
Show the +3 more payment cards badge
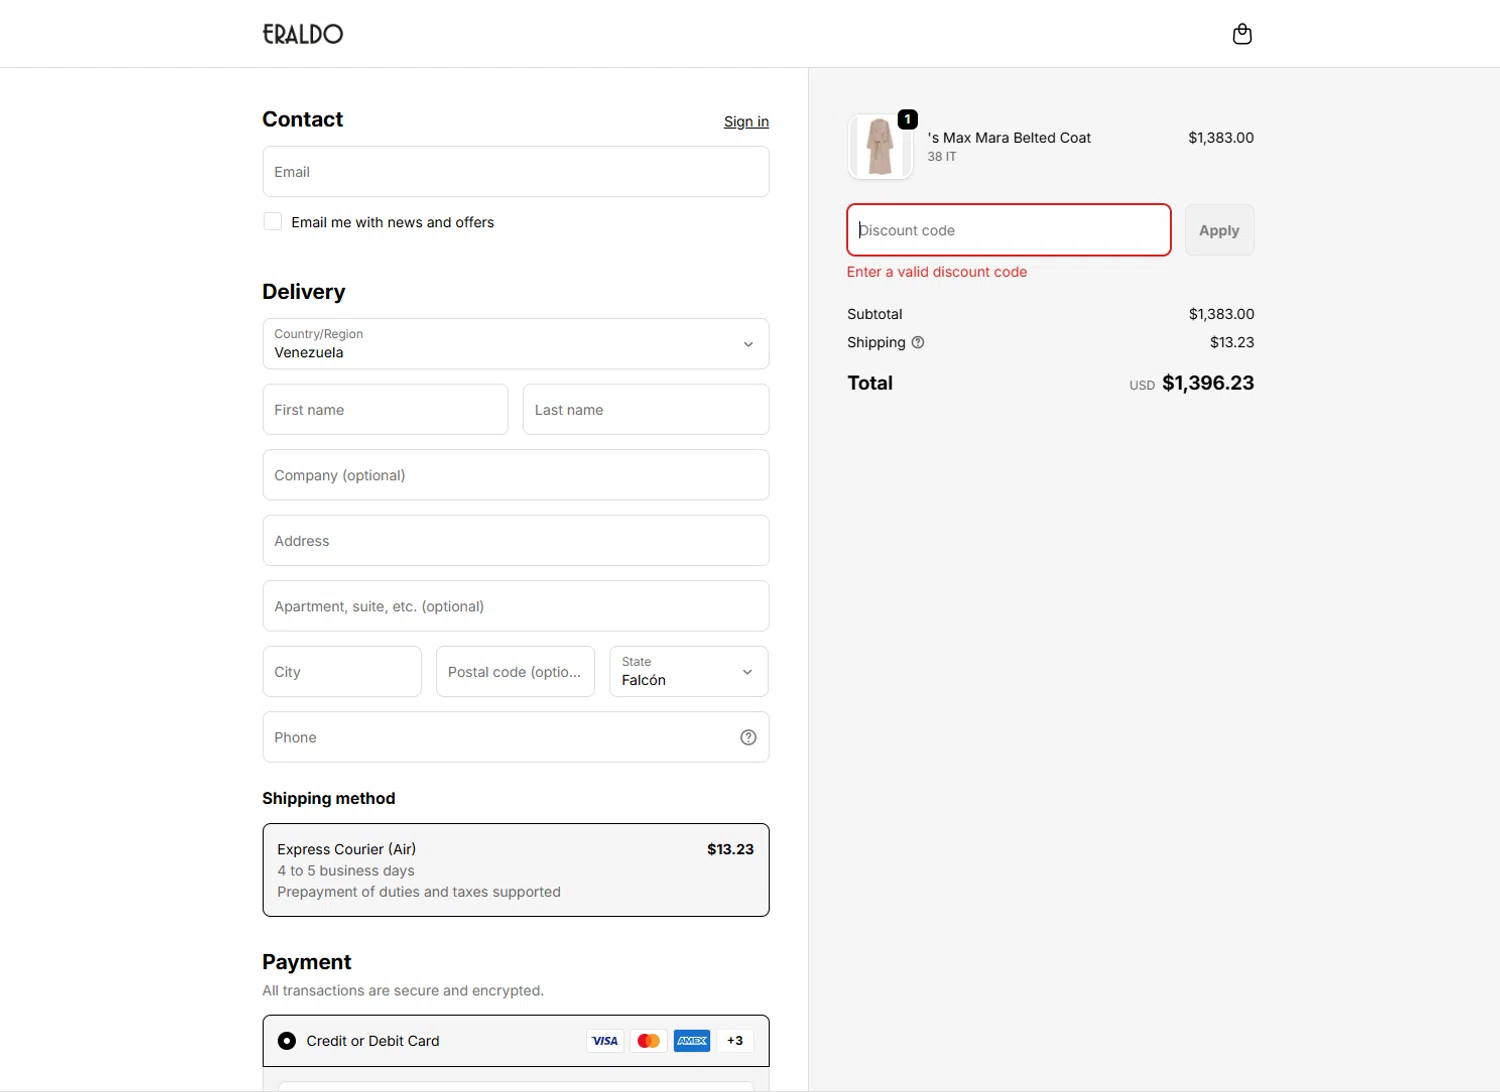[x=735, y=1041]
